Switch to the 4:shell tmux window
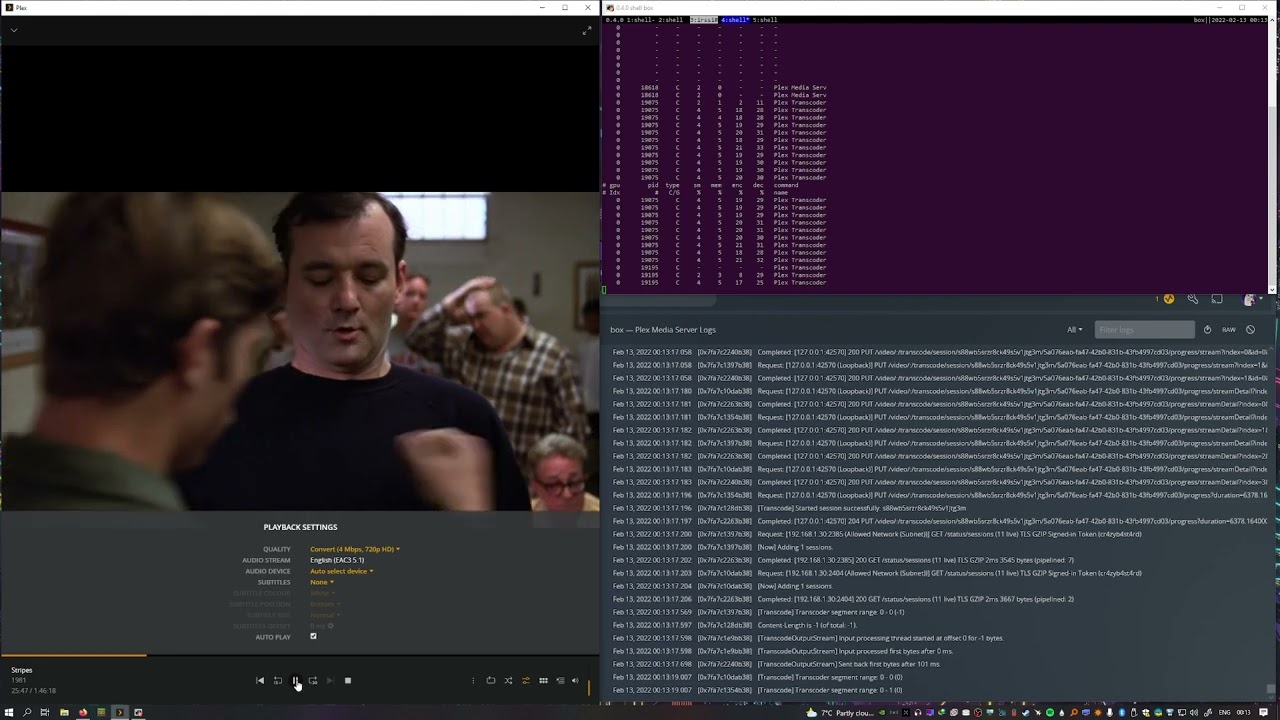1280x720 pixels. [735, 20]
